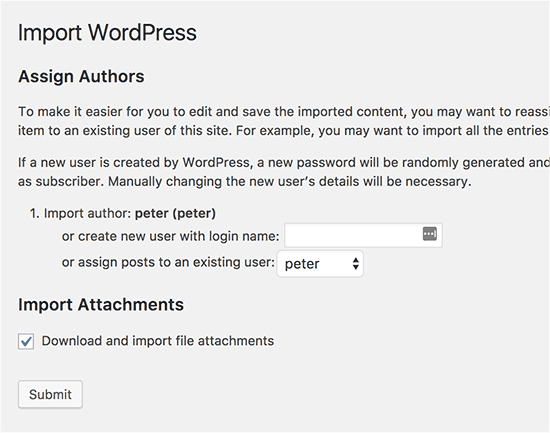Open the existing user dropdown showing peter
Screen dimensions: 550x433
(x=320, y=264)
